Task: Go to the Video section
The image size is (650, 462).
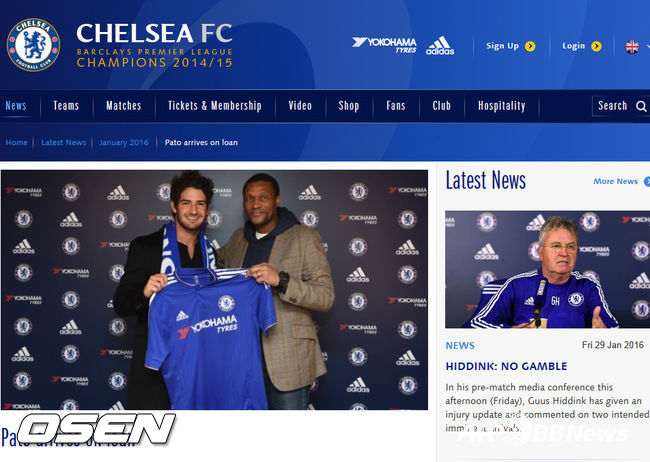Action: [300, 106]
